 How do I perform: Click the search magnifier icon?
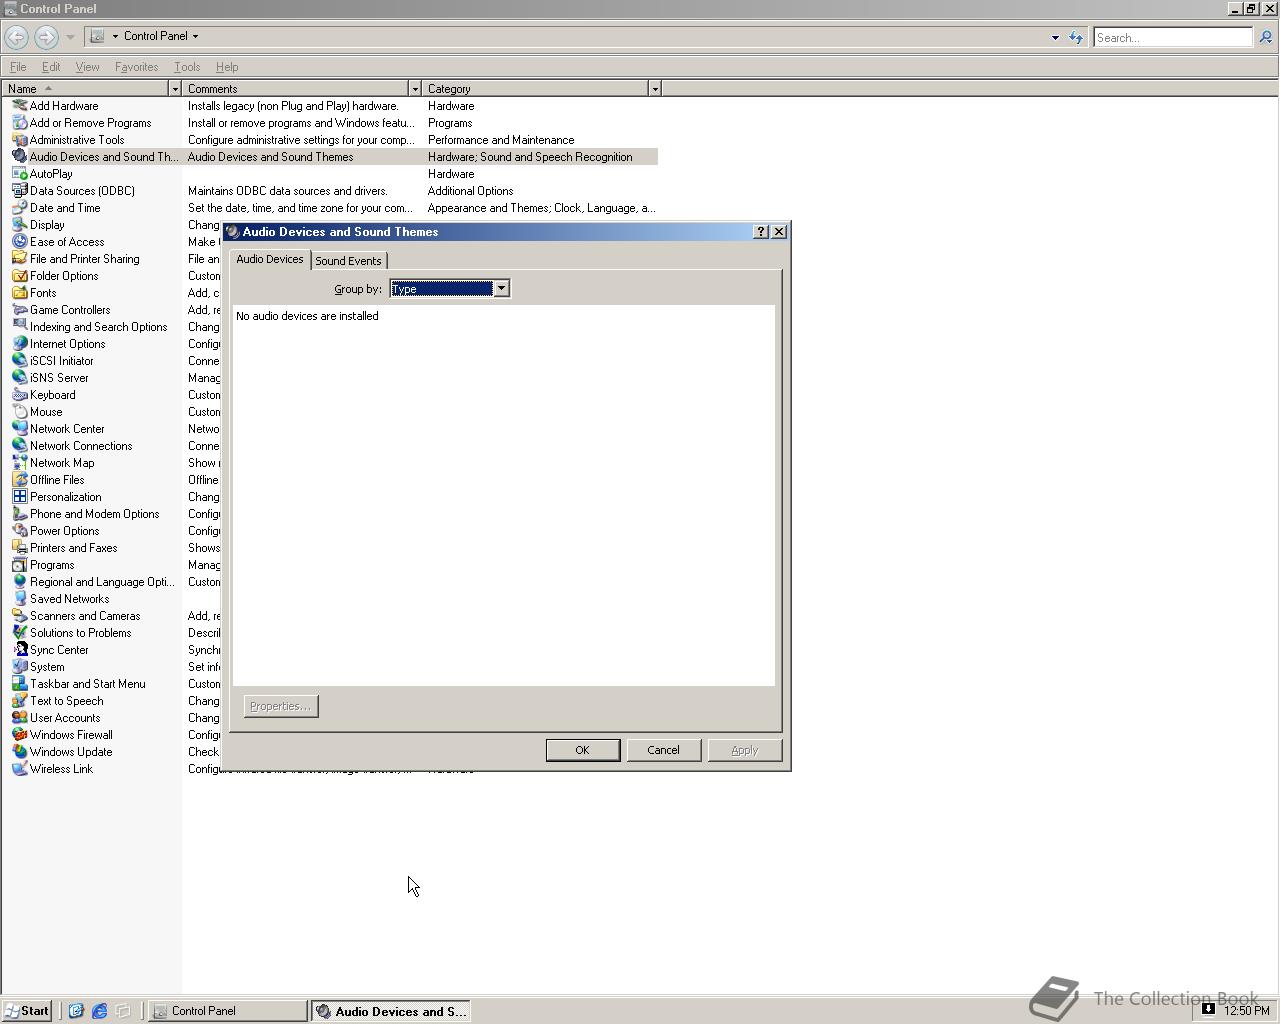click(1265, 37)
